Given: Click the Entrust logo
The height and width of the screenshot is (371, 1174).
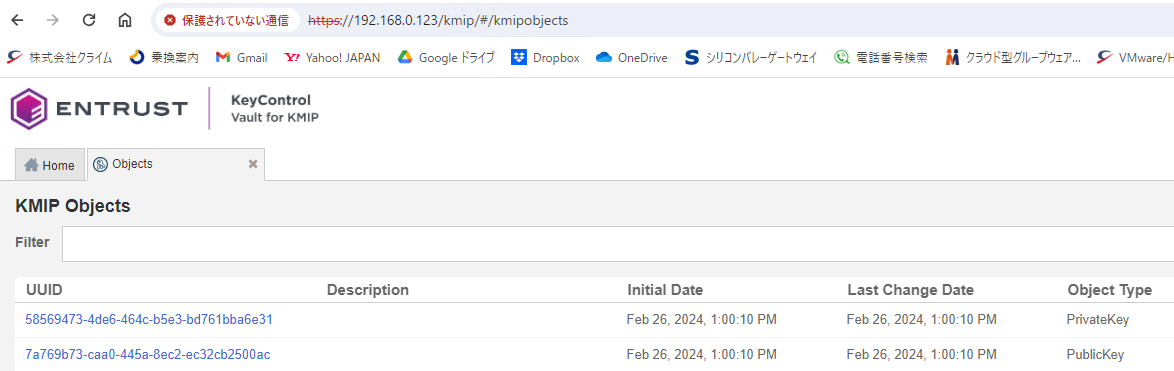Looking at the screenshot, I should (x=99, y=108).
